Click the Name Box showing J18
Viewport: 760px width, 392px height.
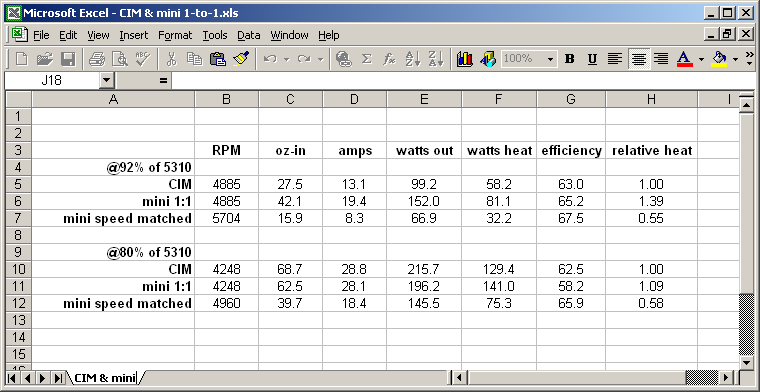pos(52,80)
